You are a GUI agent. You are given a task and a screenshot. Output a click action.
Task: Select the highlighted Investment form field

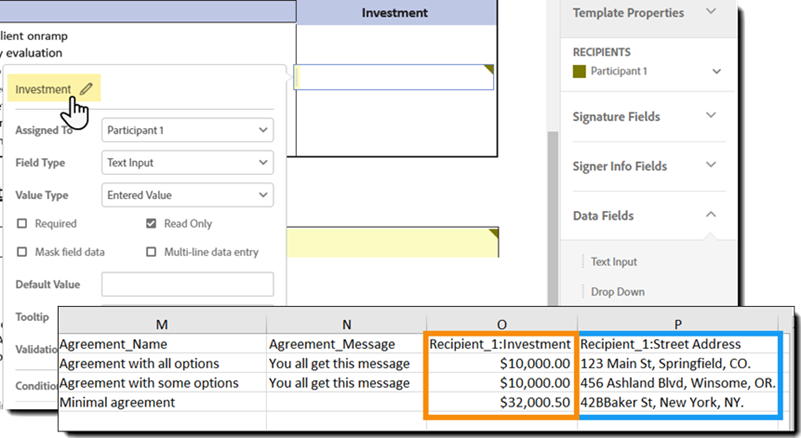coord(395,77)
